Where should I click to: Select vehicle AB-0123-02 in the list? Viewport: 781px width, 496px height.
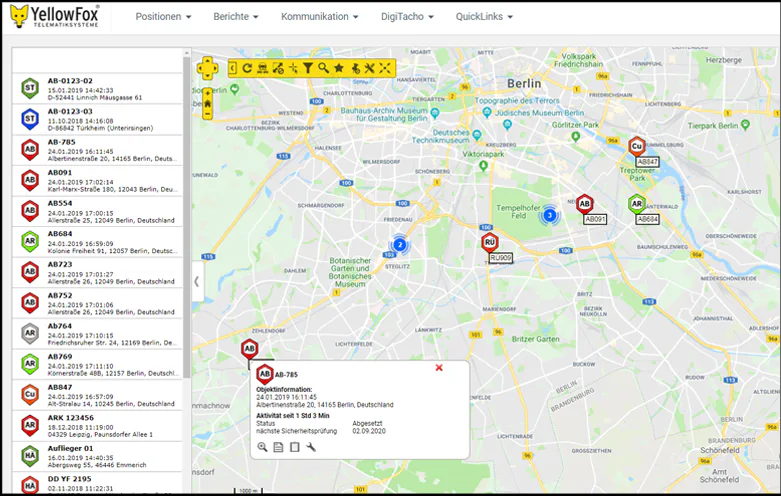tap(98, 89)
